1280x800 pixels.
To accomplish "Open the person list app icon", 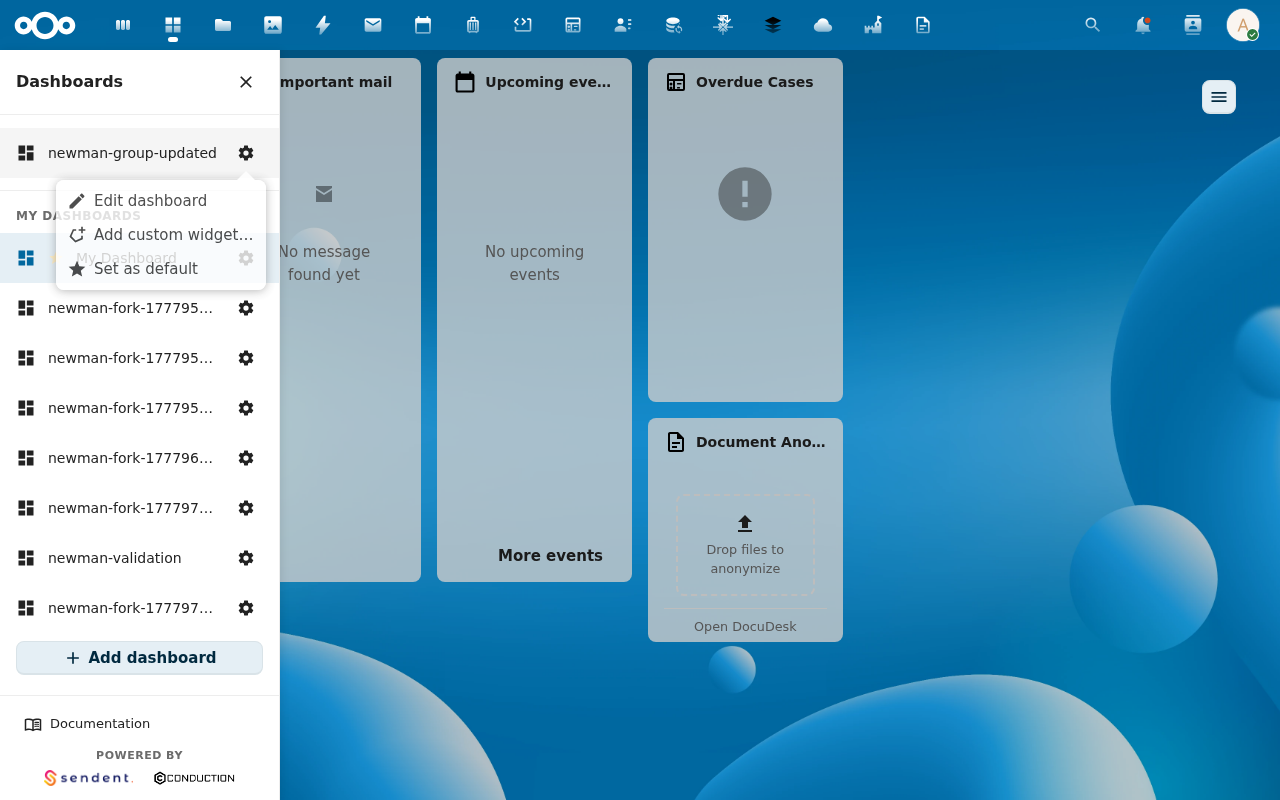I will (x=623, y=25).
